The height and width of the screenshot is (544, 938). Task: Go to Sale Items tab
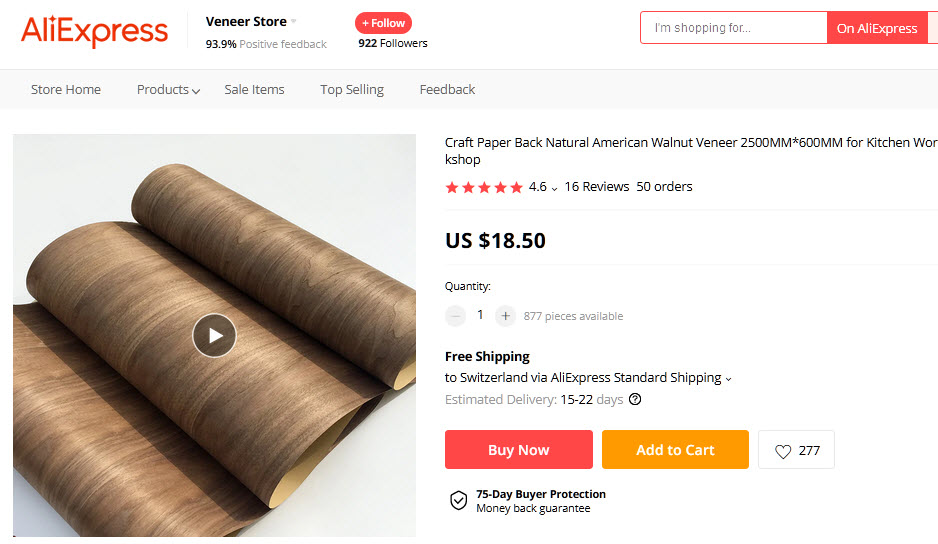pyautogui.click(x=254, y=90)
